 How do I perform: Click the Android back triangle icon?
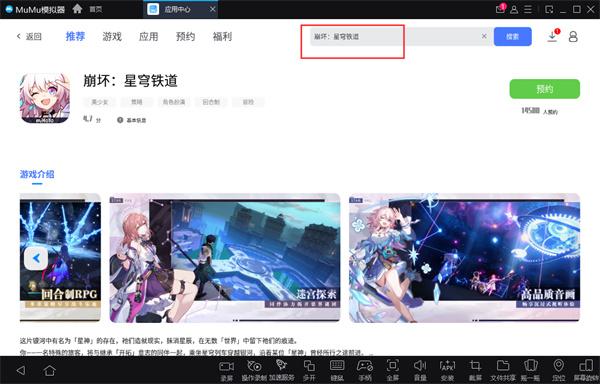[21, 370]
